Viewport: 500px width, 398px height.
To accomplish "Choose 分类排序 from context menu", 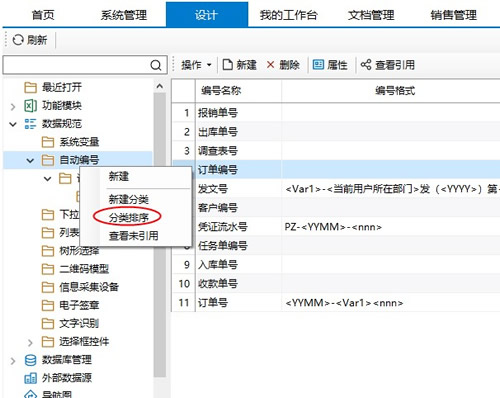I will (x=129, y=218).
